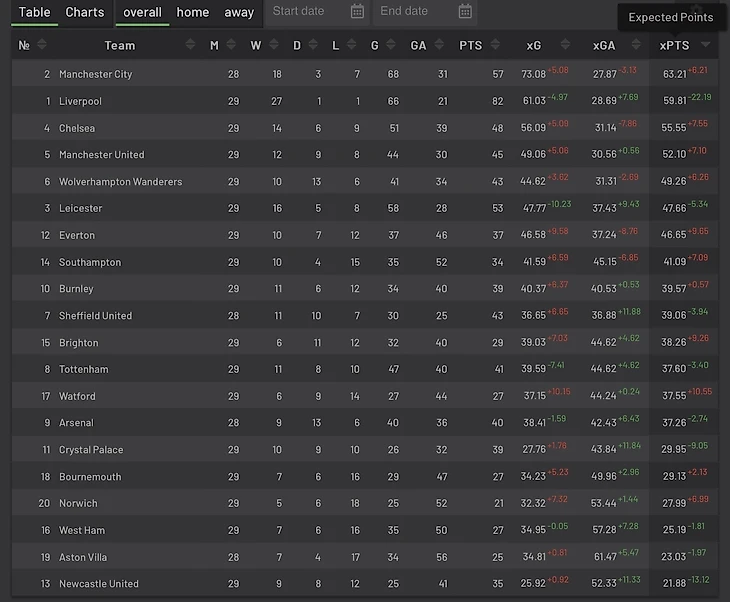Viewport: 730px width, 602px height.
Task: Open the Manchester City team link
Action: point(95,74)
